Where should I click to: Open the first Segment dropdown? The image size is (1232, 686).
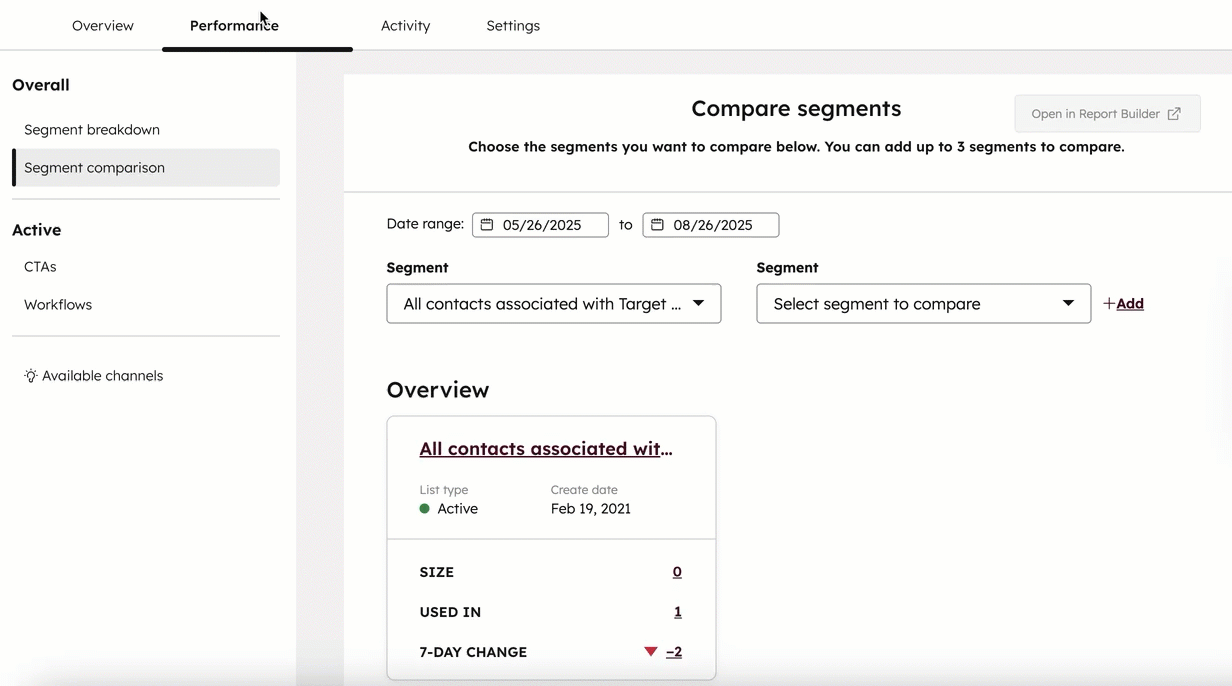(553, 303)
